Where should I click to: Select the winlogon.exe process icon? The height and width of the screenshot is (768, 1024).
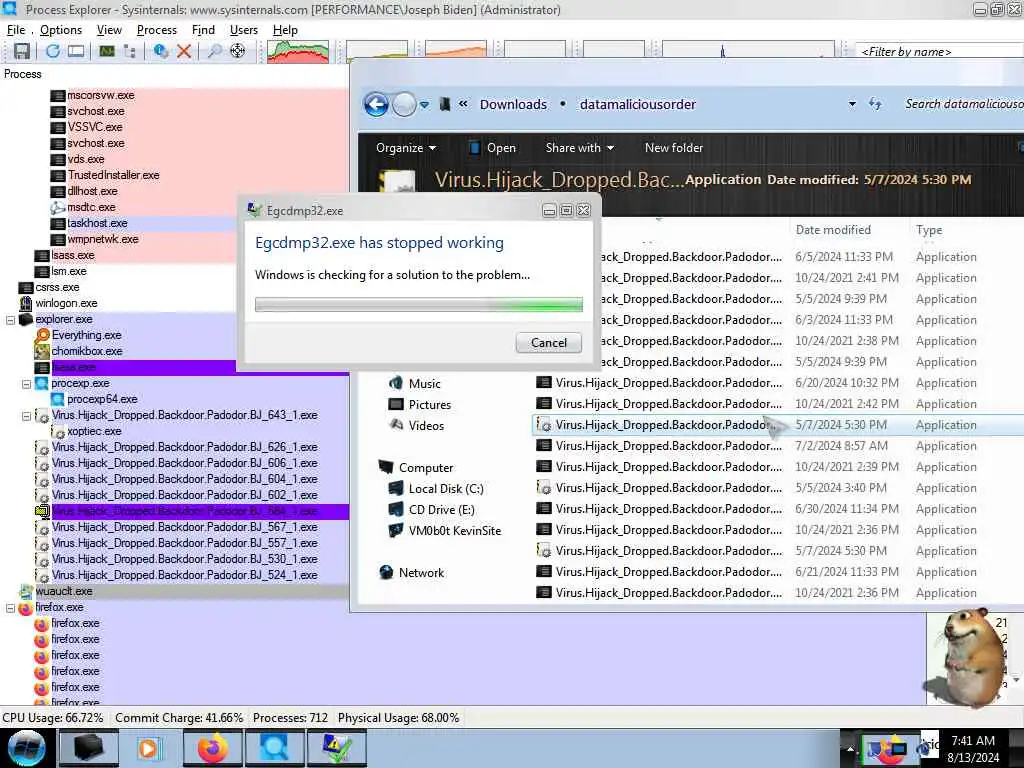point(25,303)
